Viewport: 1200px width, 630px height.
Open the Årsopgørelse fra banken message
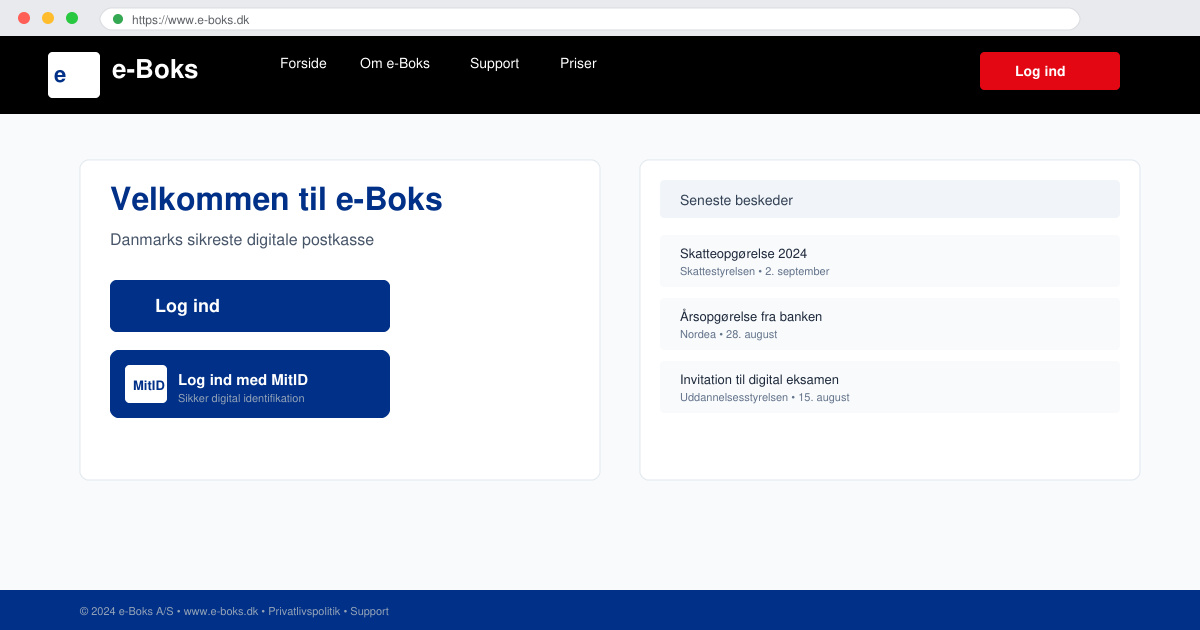890,324
